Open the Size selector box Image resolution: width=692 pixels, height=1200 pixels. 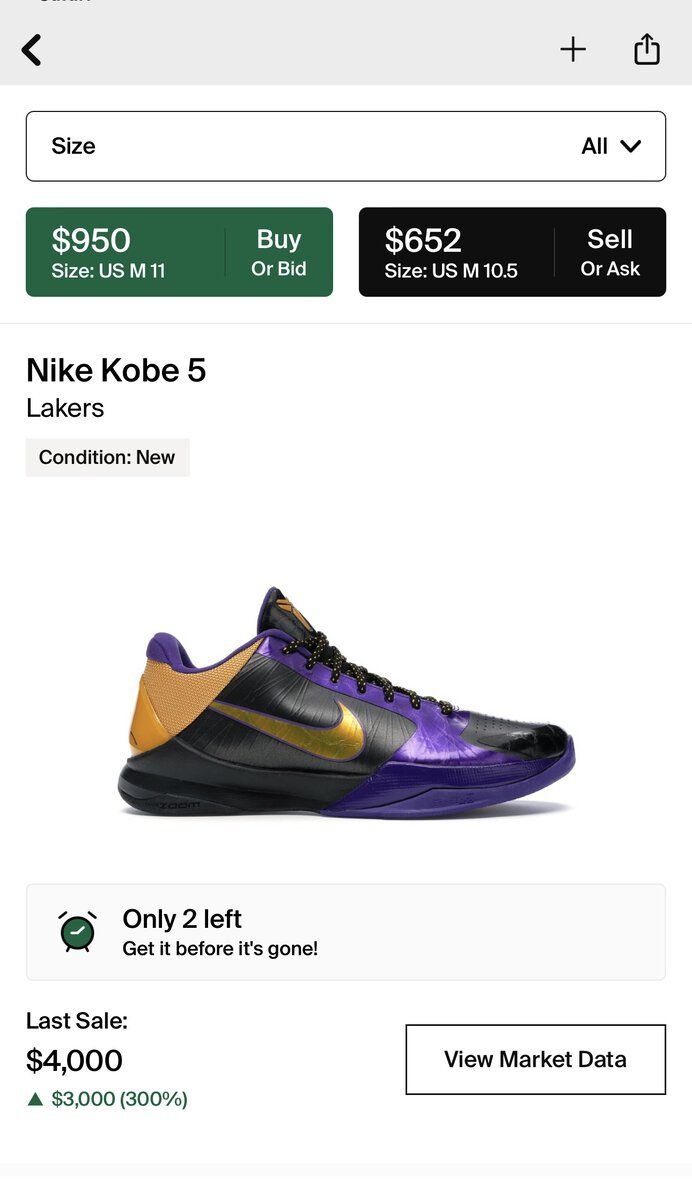pyautogui.click(x=345, y=146)
